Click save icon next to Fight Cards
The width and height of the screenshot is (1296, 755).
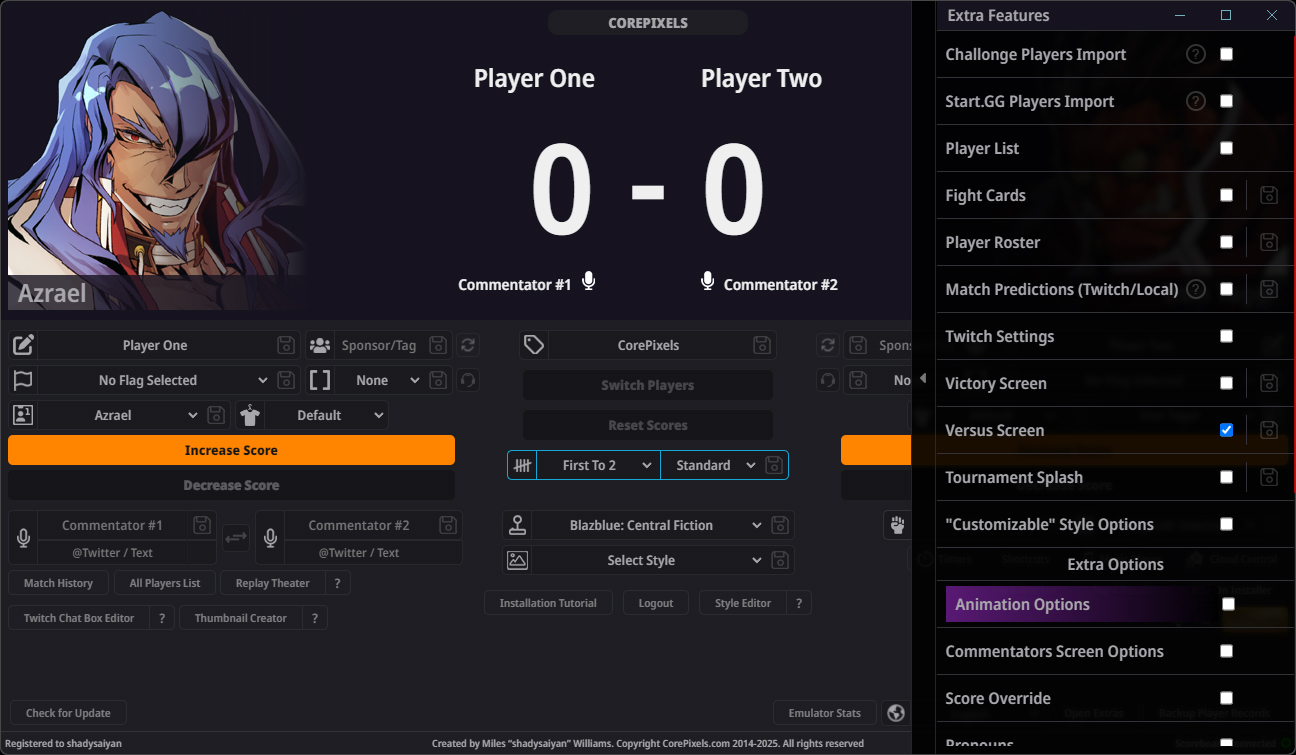pos(1269,195)
